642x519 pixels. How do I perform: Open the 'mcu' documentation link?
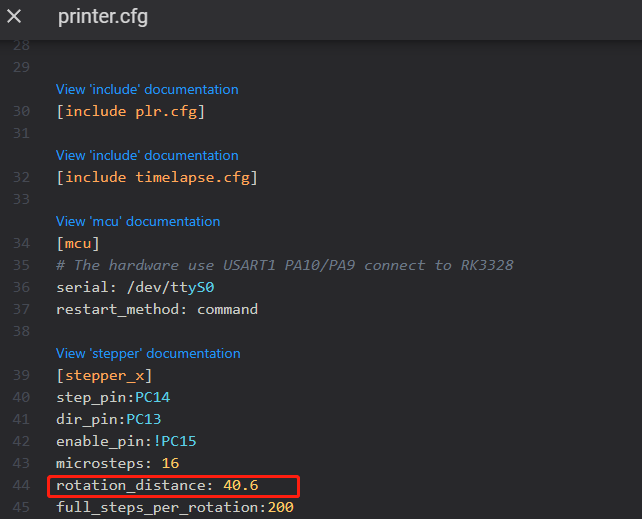click(138, 221)
